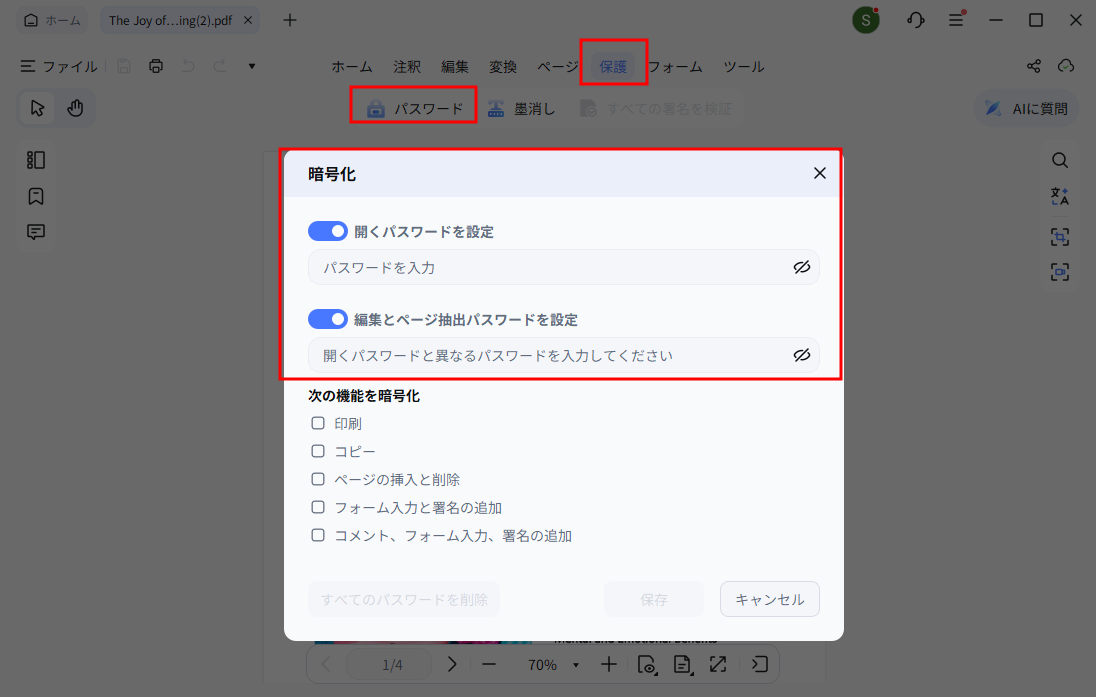Enter full screen reading view
Image resolution: width=1096 pixels, height=697 pixels.
pos(717,663)
